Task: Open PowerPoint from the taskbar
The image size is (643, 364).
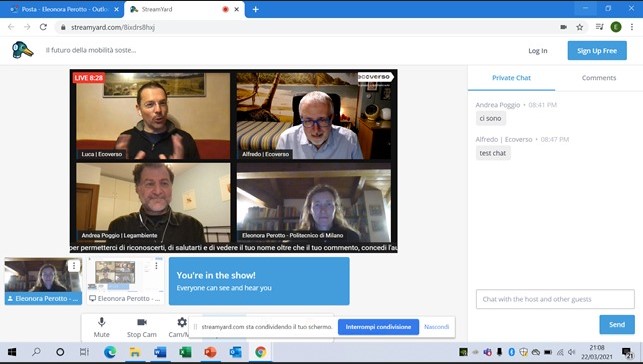Action: 210,352
